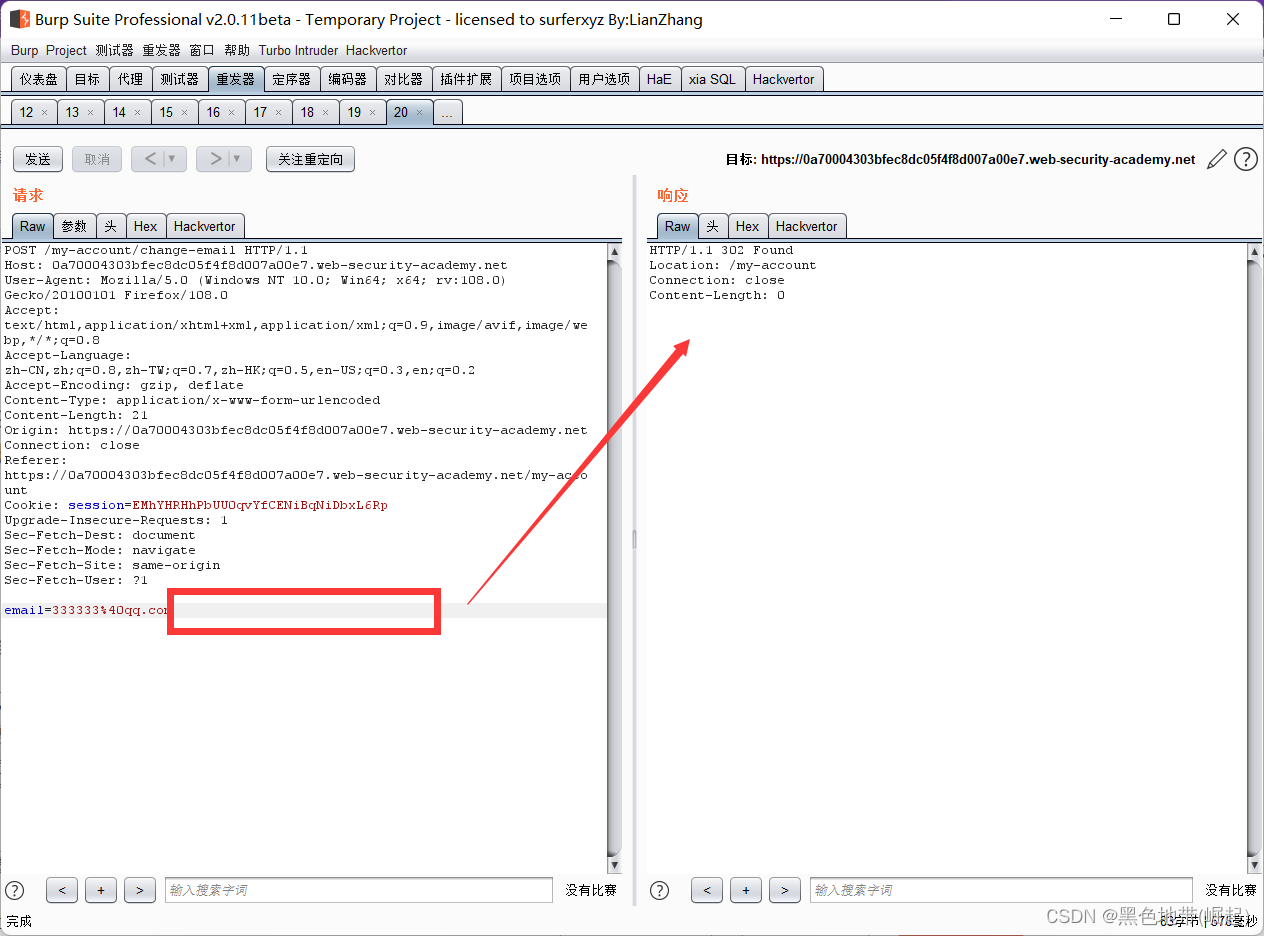Switch to the 编码器 decoder tab
Viewport: 1264px width, 936px height.
point(348,79)
